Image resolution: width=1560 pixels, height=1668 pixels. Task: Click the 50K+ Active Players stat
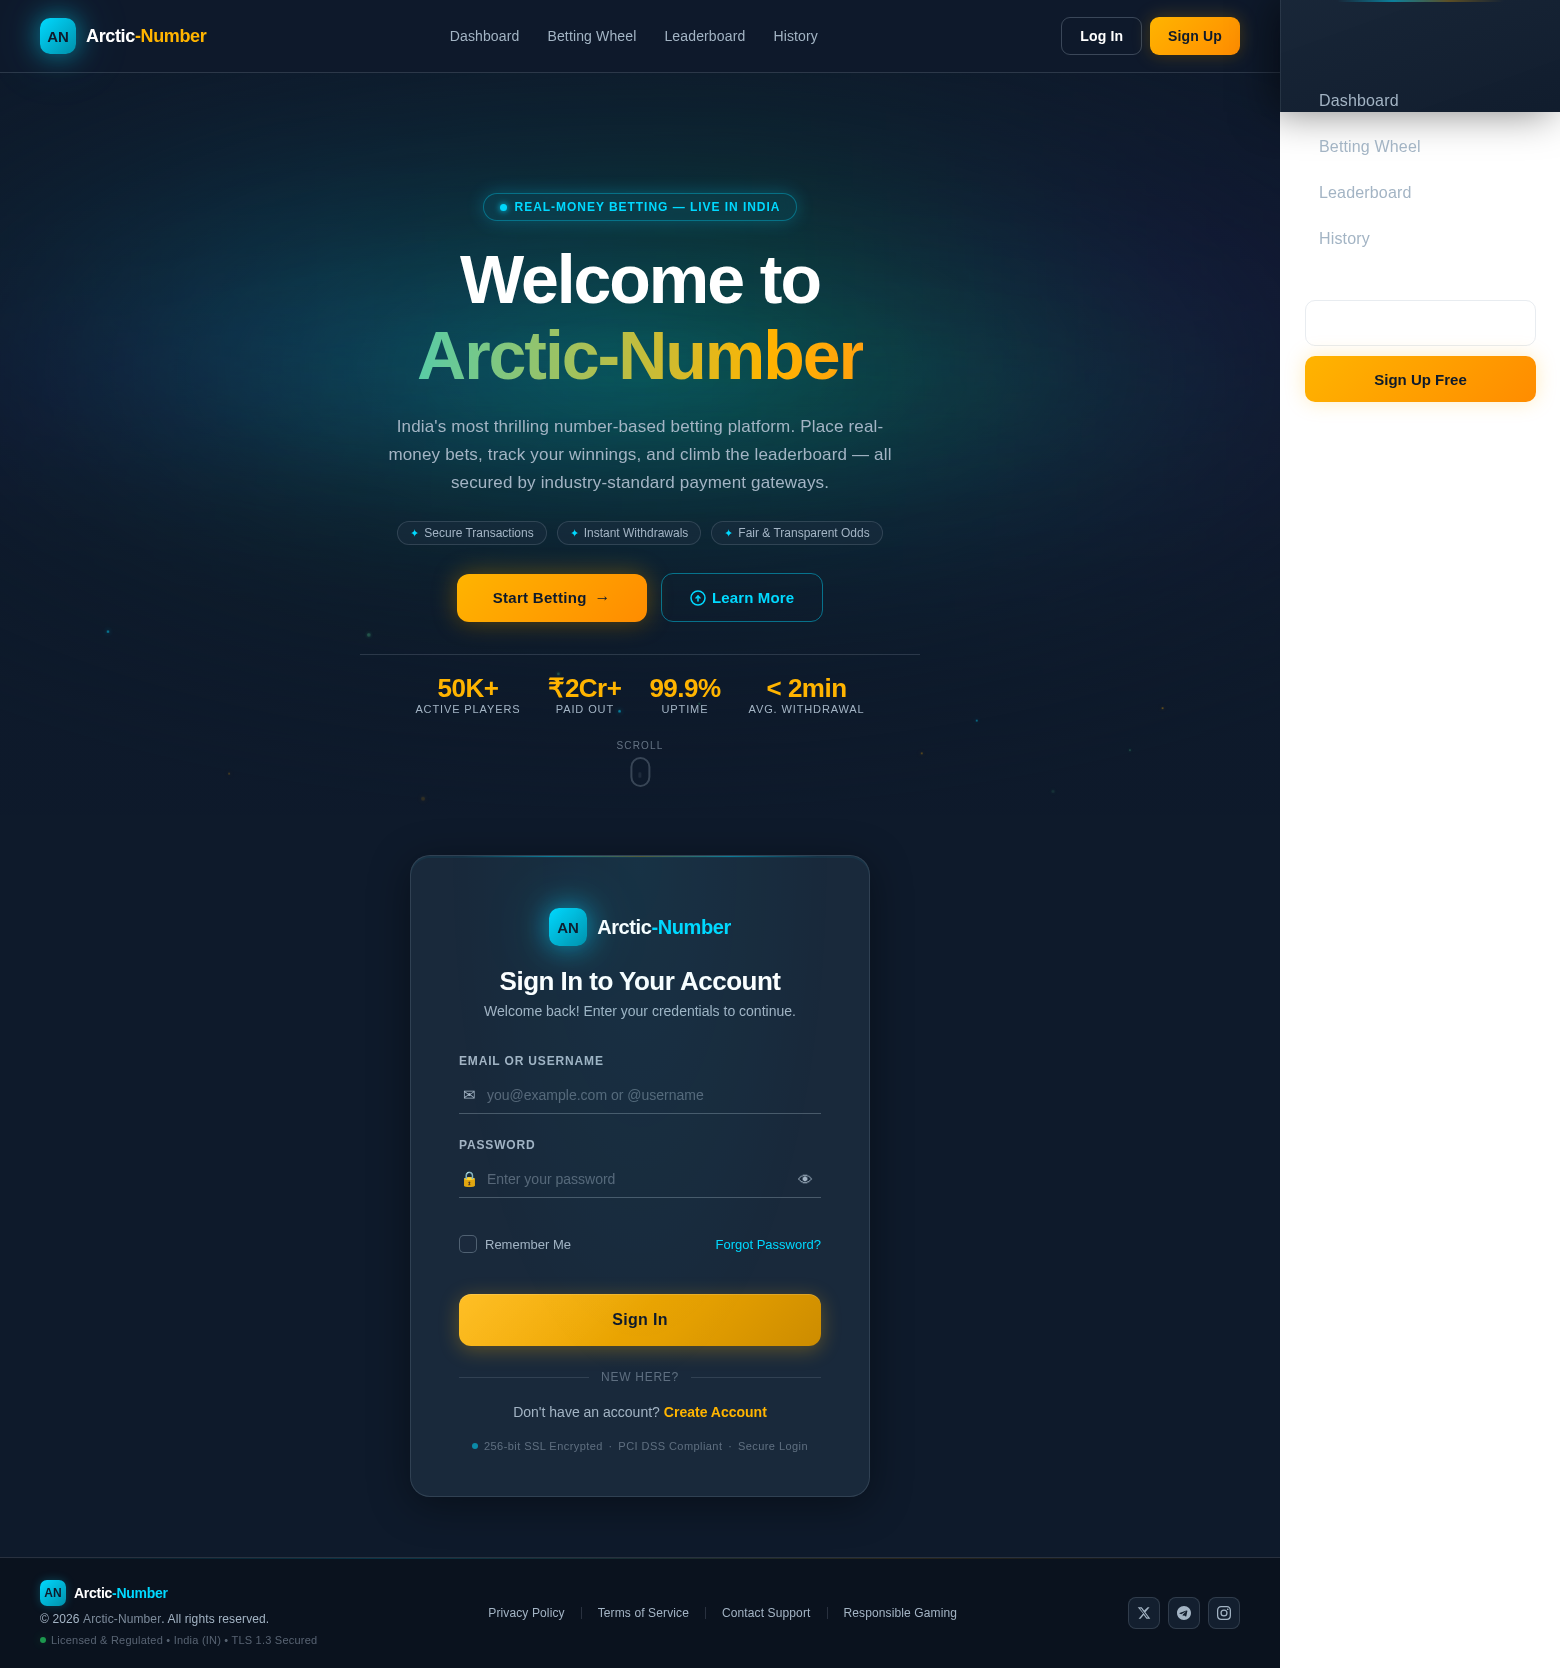pos(468,694)
